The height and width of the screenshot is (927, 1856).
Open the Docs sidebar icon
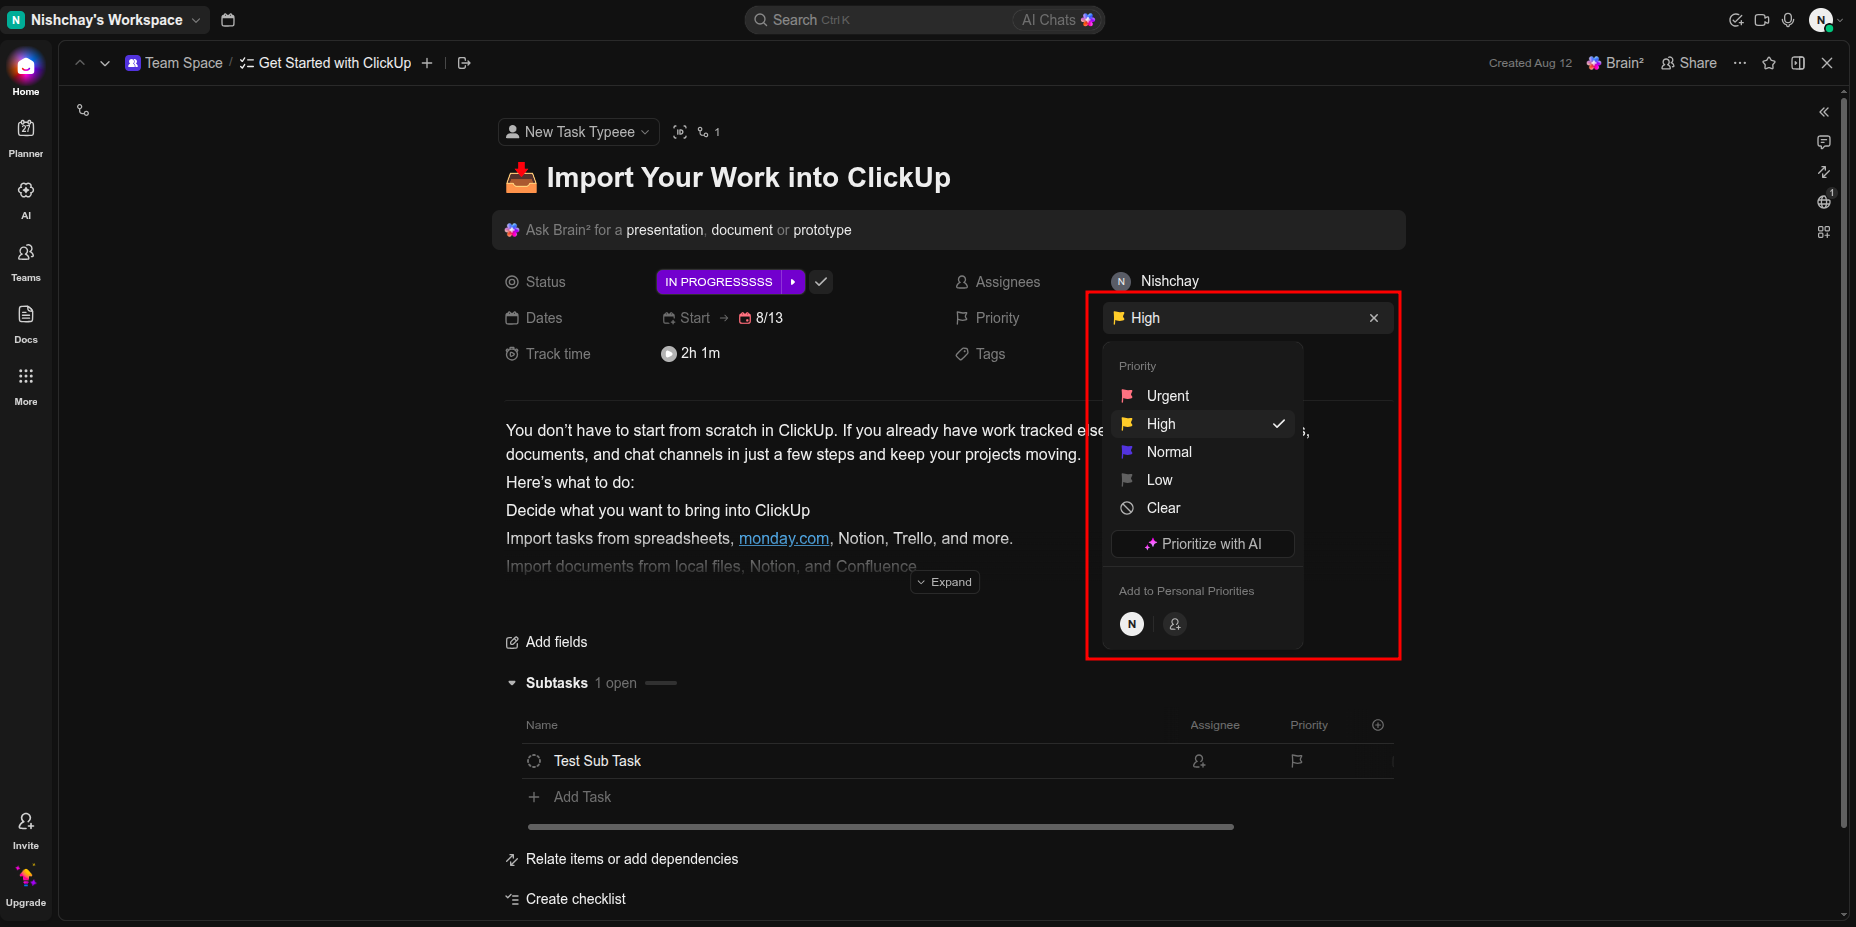pos(26,323)
